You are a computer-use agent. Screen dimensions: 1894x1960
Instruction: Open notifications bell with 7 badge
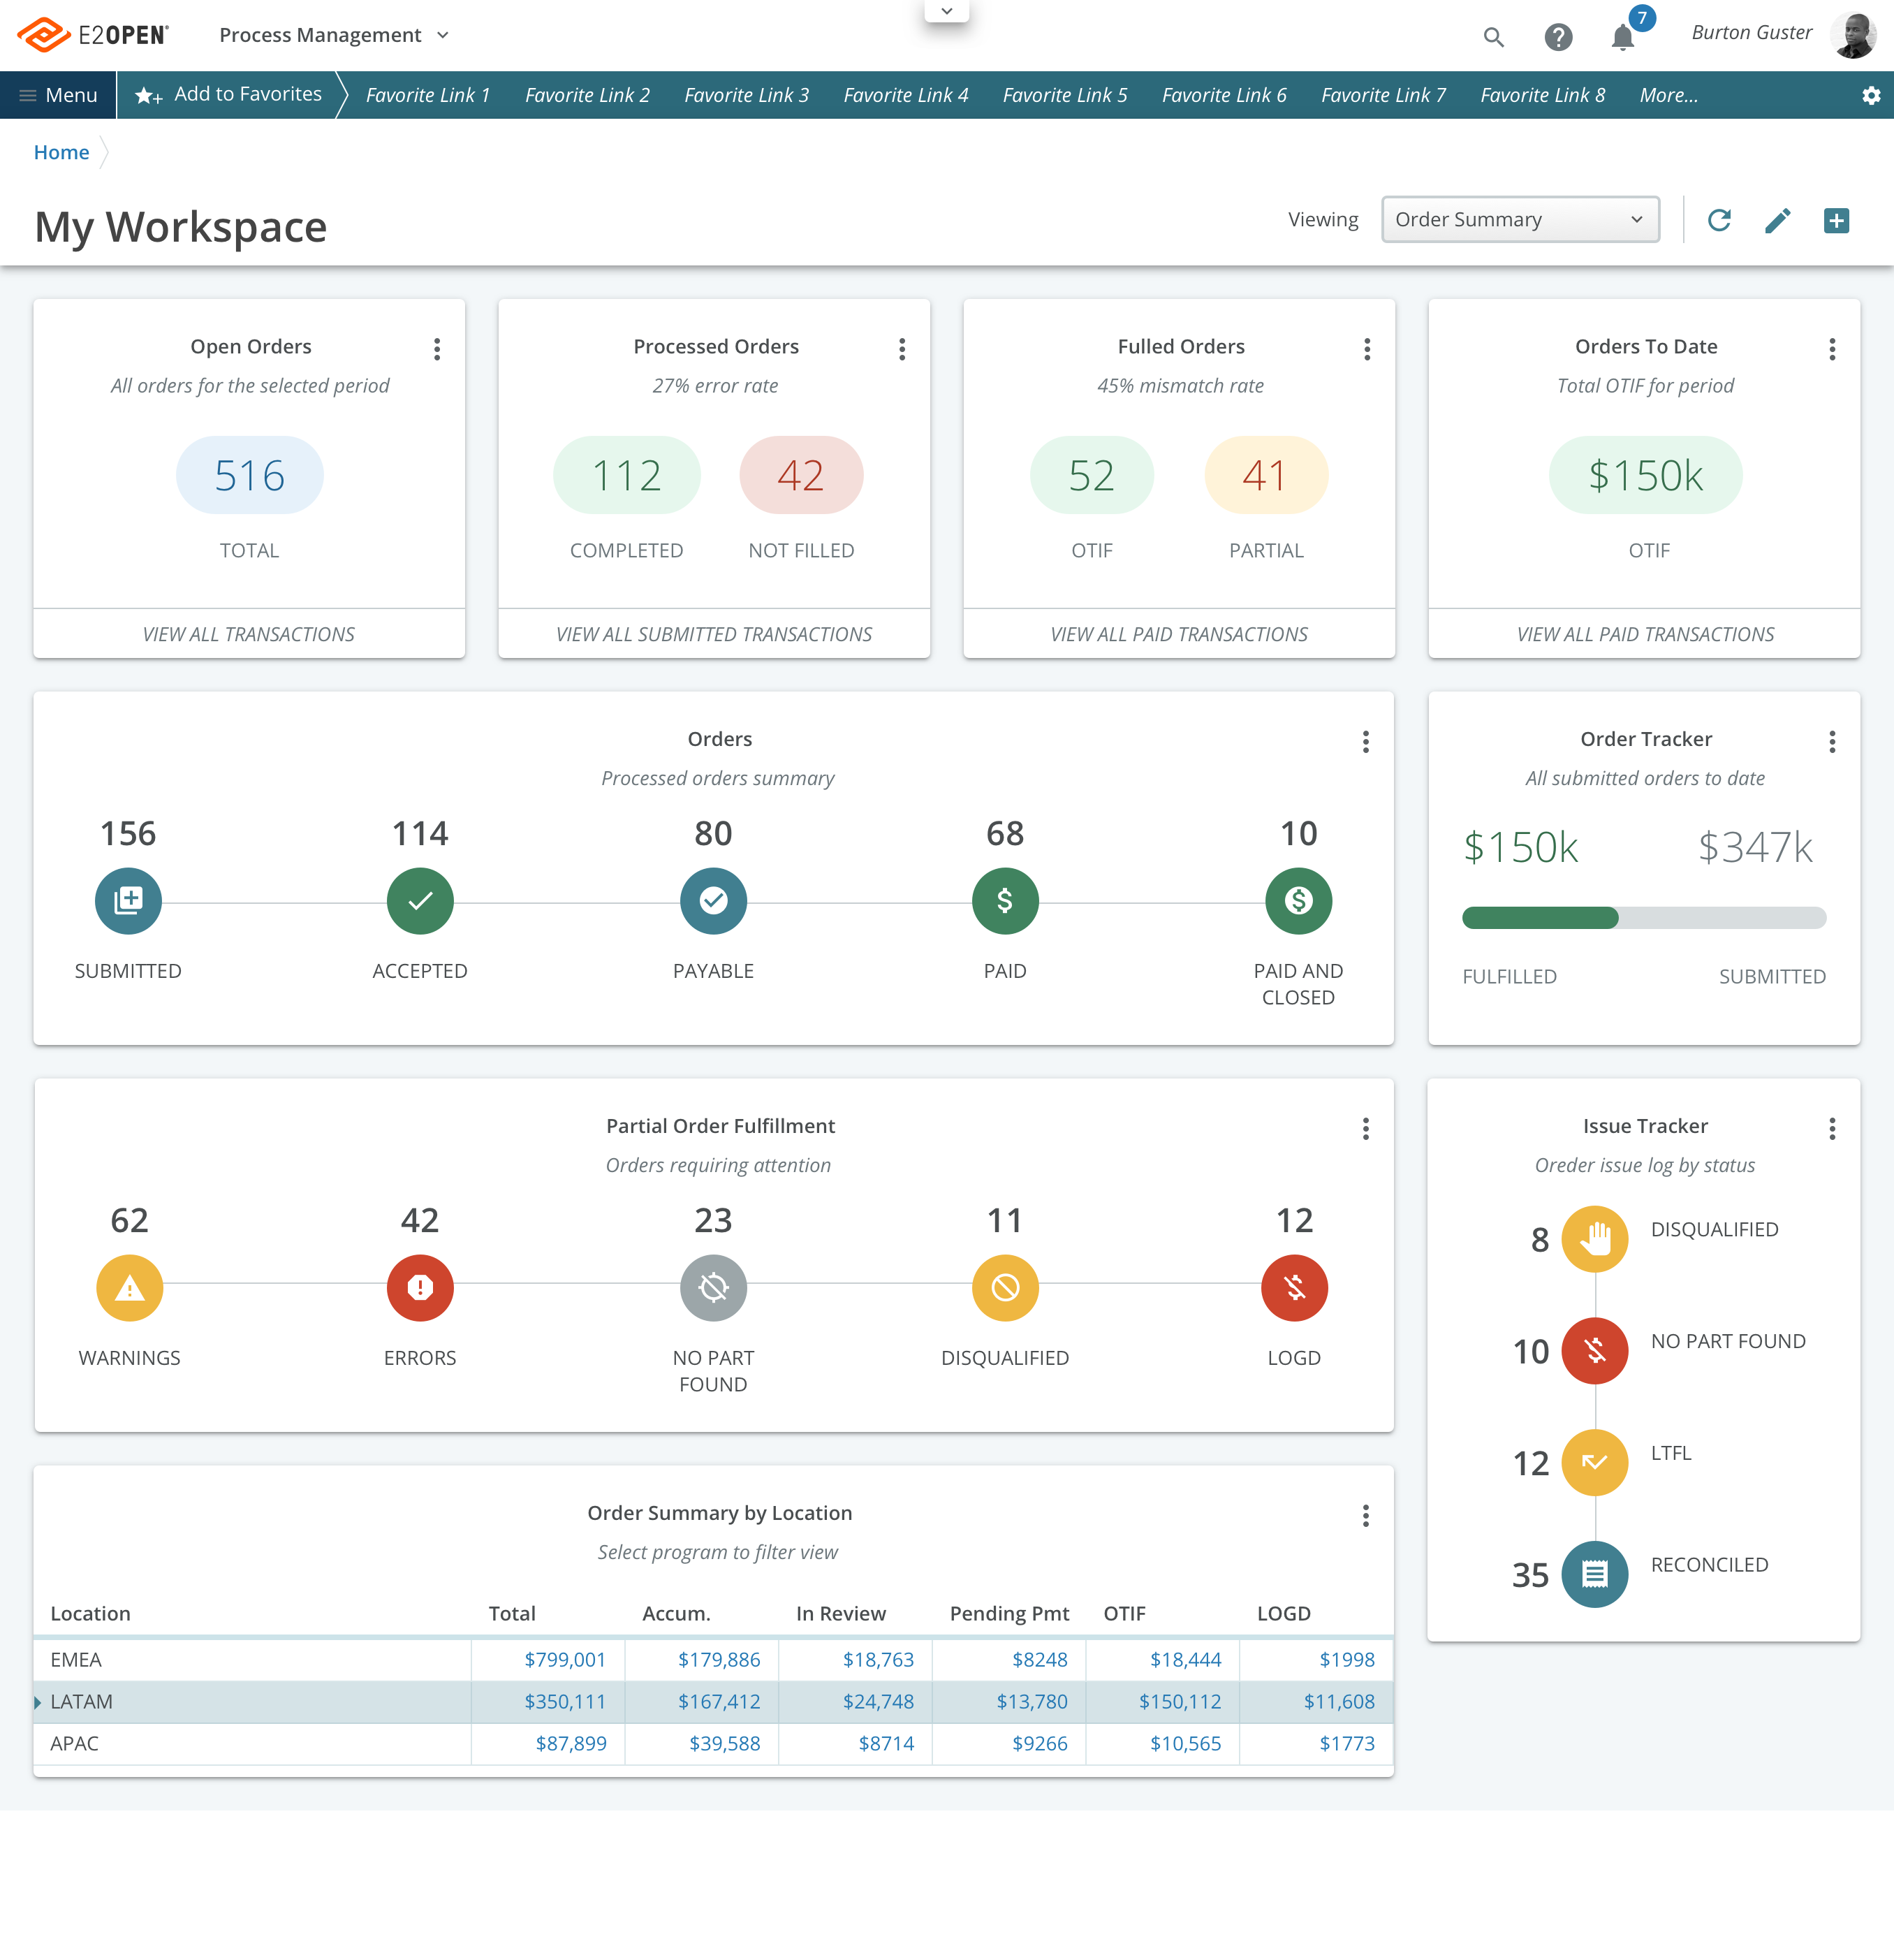(x=1623, y=37)
